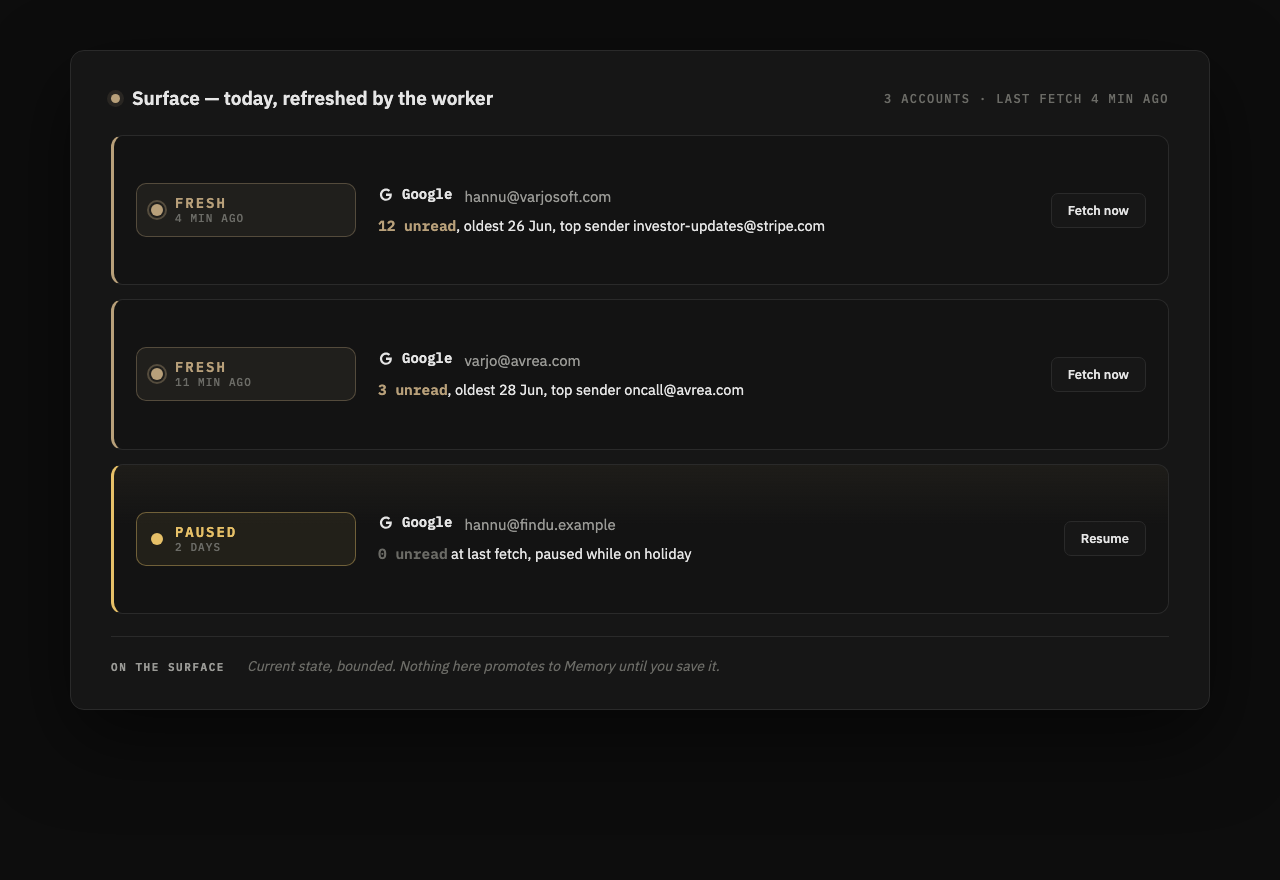Click status dot in the 11 min ago badge
Image resolution: width=1280 pixels, height=880 pixels.
(x=157, y=374)
